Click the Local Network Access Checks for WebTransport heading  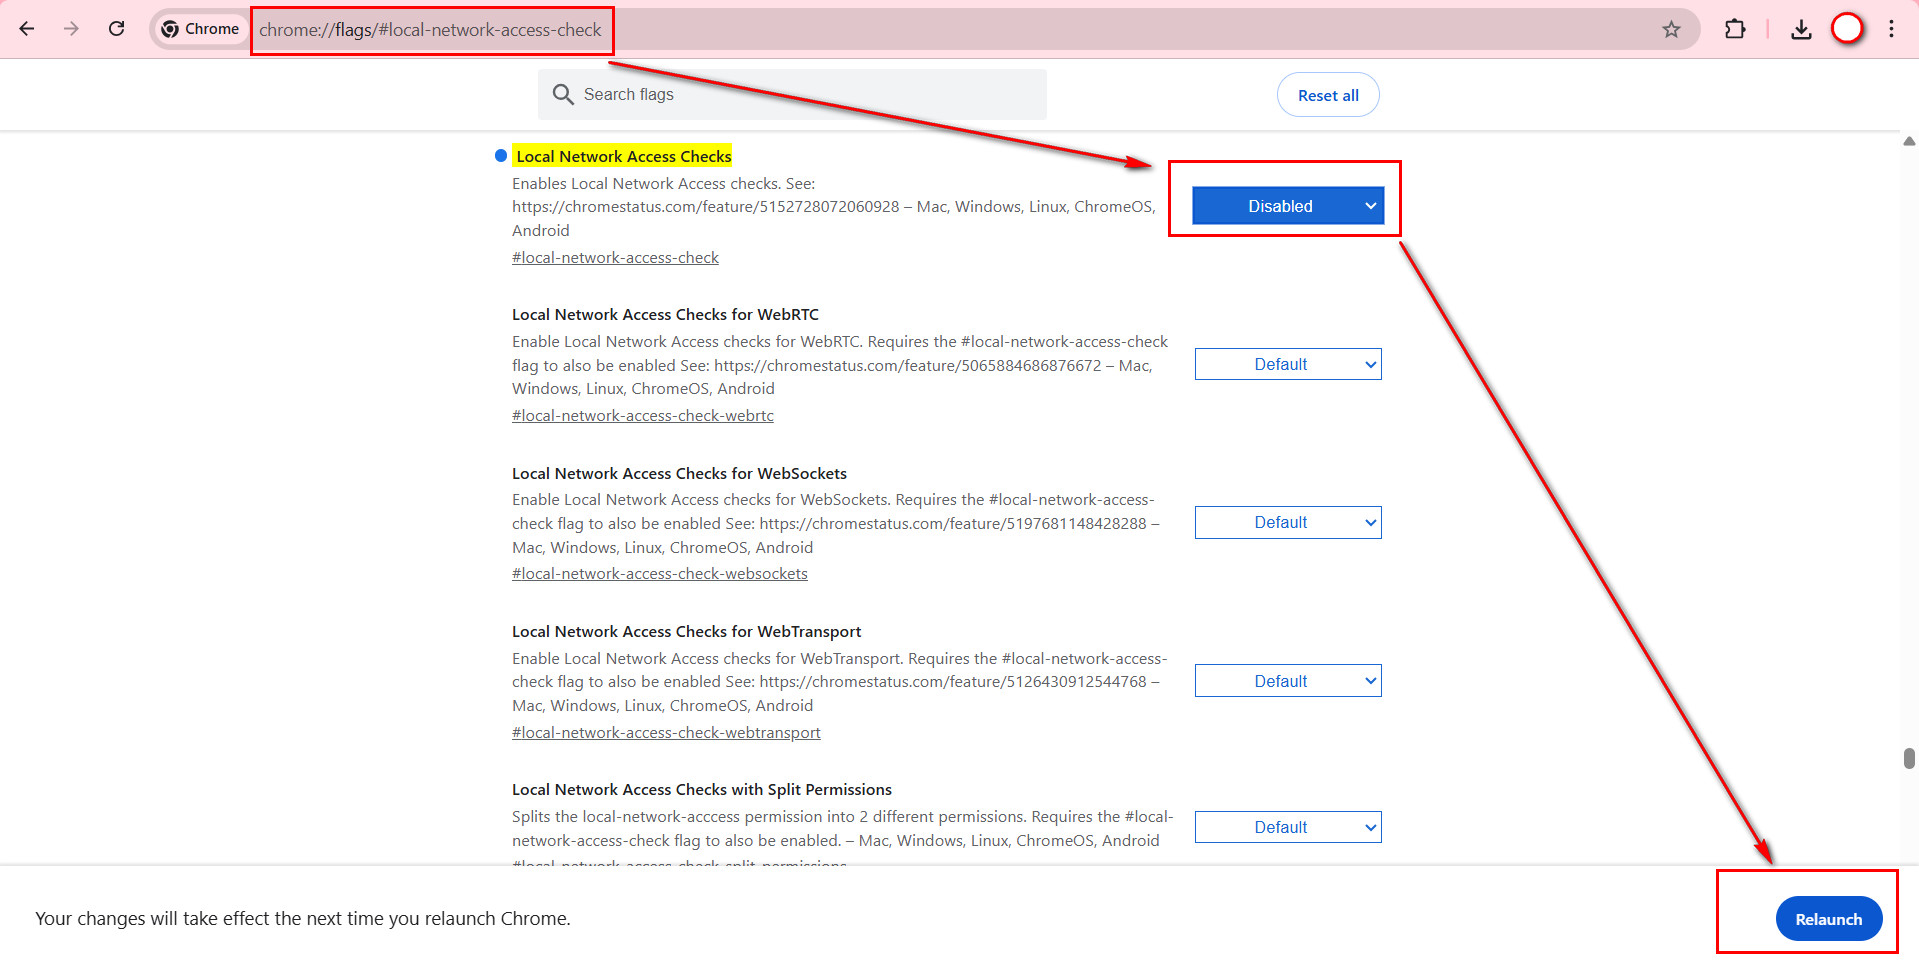pos(686,632)
